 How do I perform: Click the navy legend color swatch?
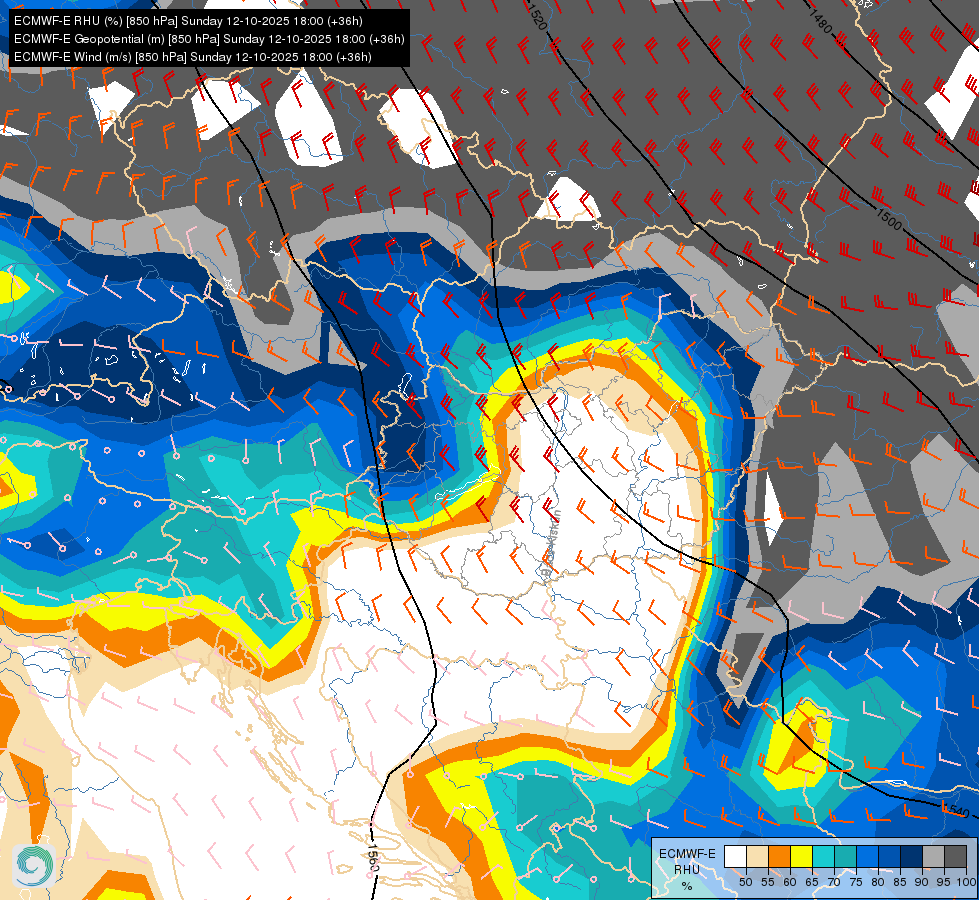click(912, 856)
